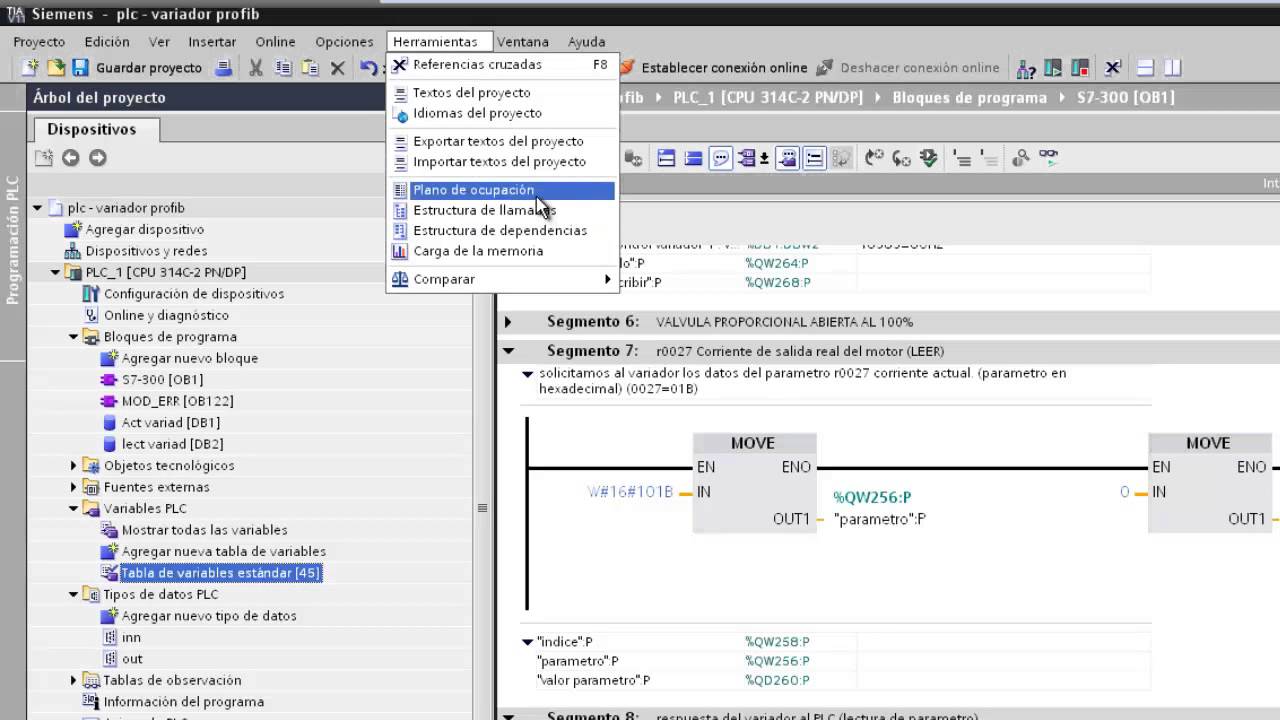Select the first MOVE block in Segmento 7

point(754,483)
